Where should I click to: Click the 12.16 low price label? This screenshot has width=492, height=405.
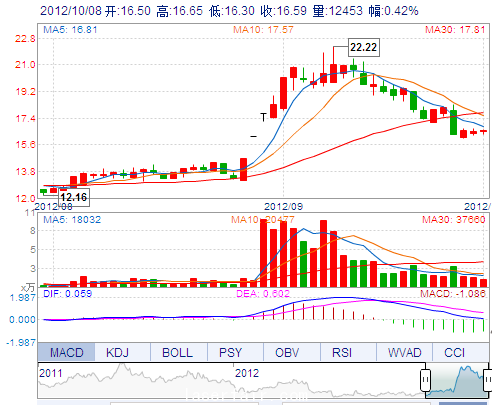pyautogui.click(x=74, y=197)
